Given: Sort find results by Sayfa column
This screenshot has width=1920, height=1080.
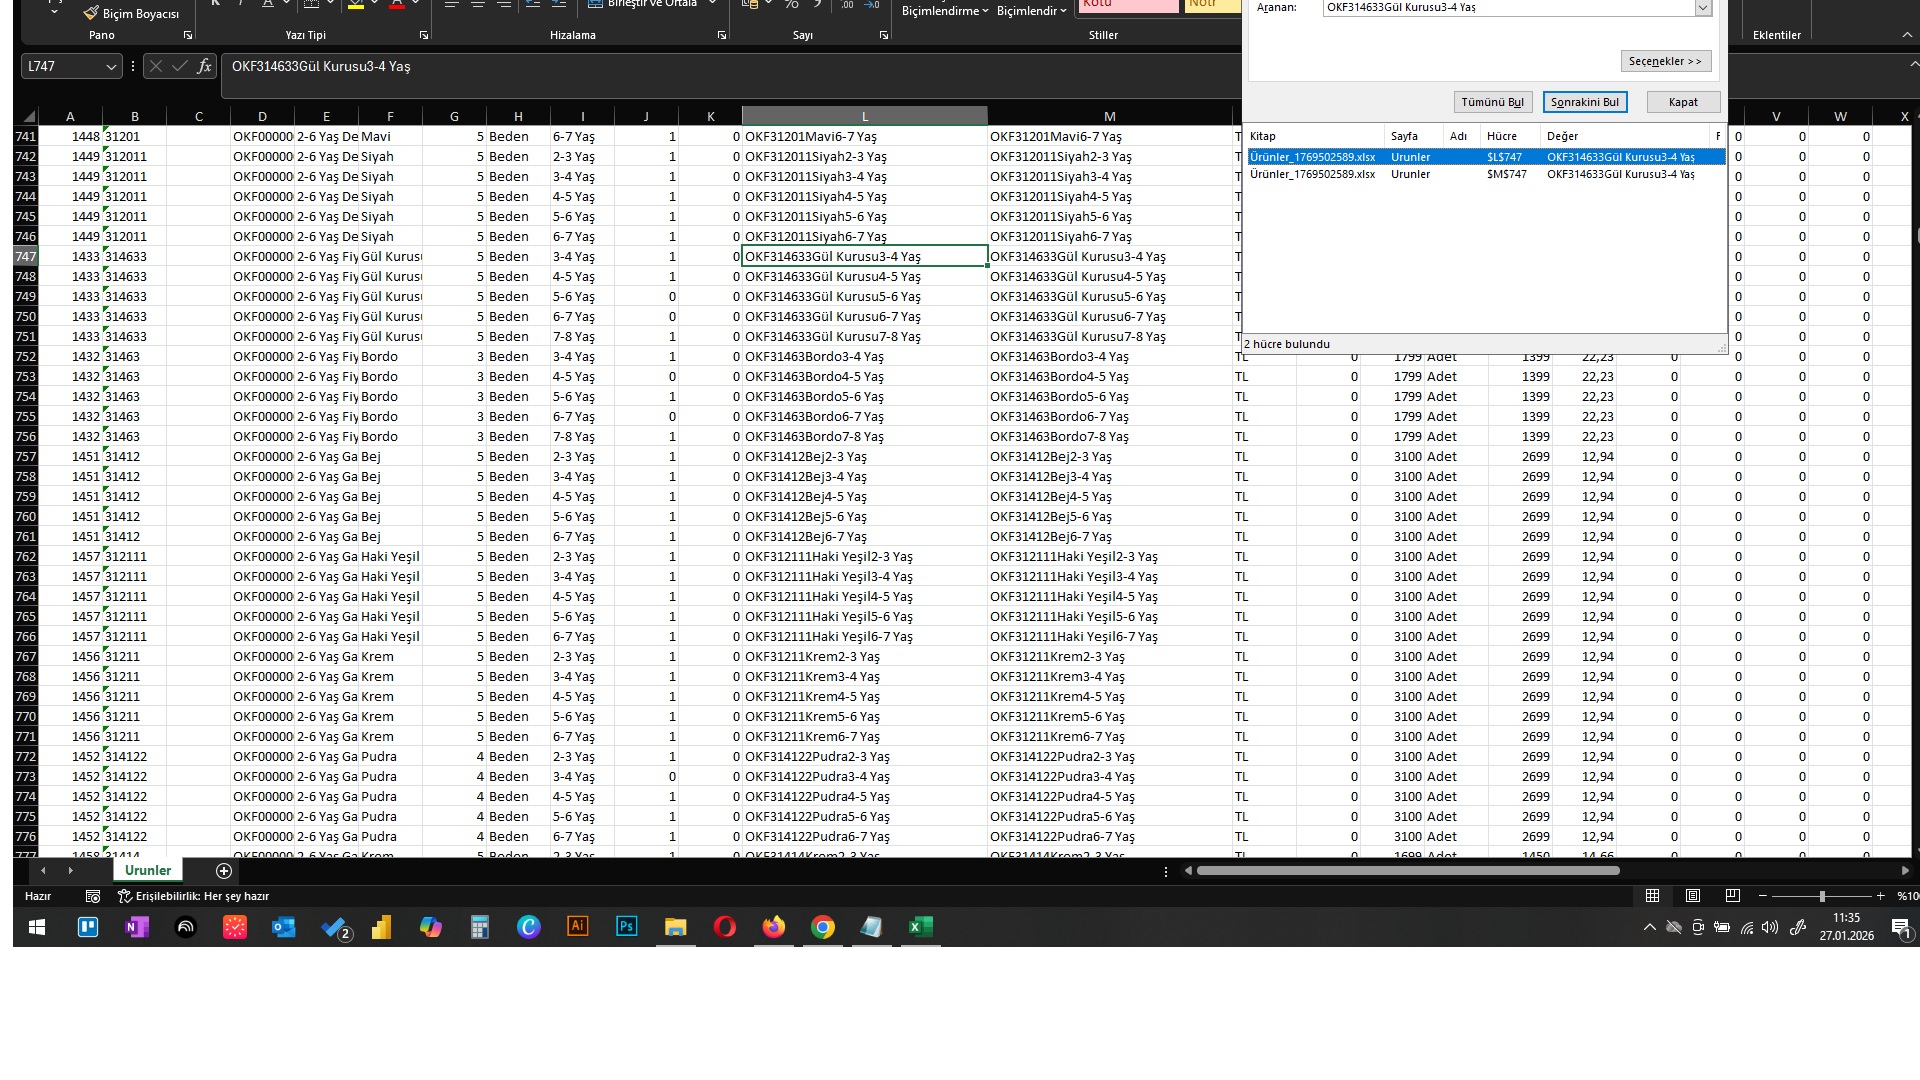Looking at the screenshot, I should pos(1413,136).
